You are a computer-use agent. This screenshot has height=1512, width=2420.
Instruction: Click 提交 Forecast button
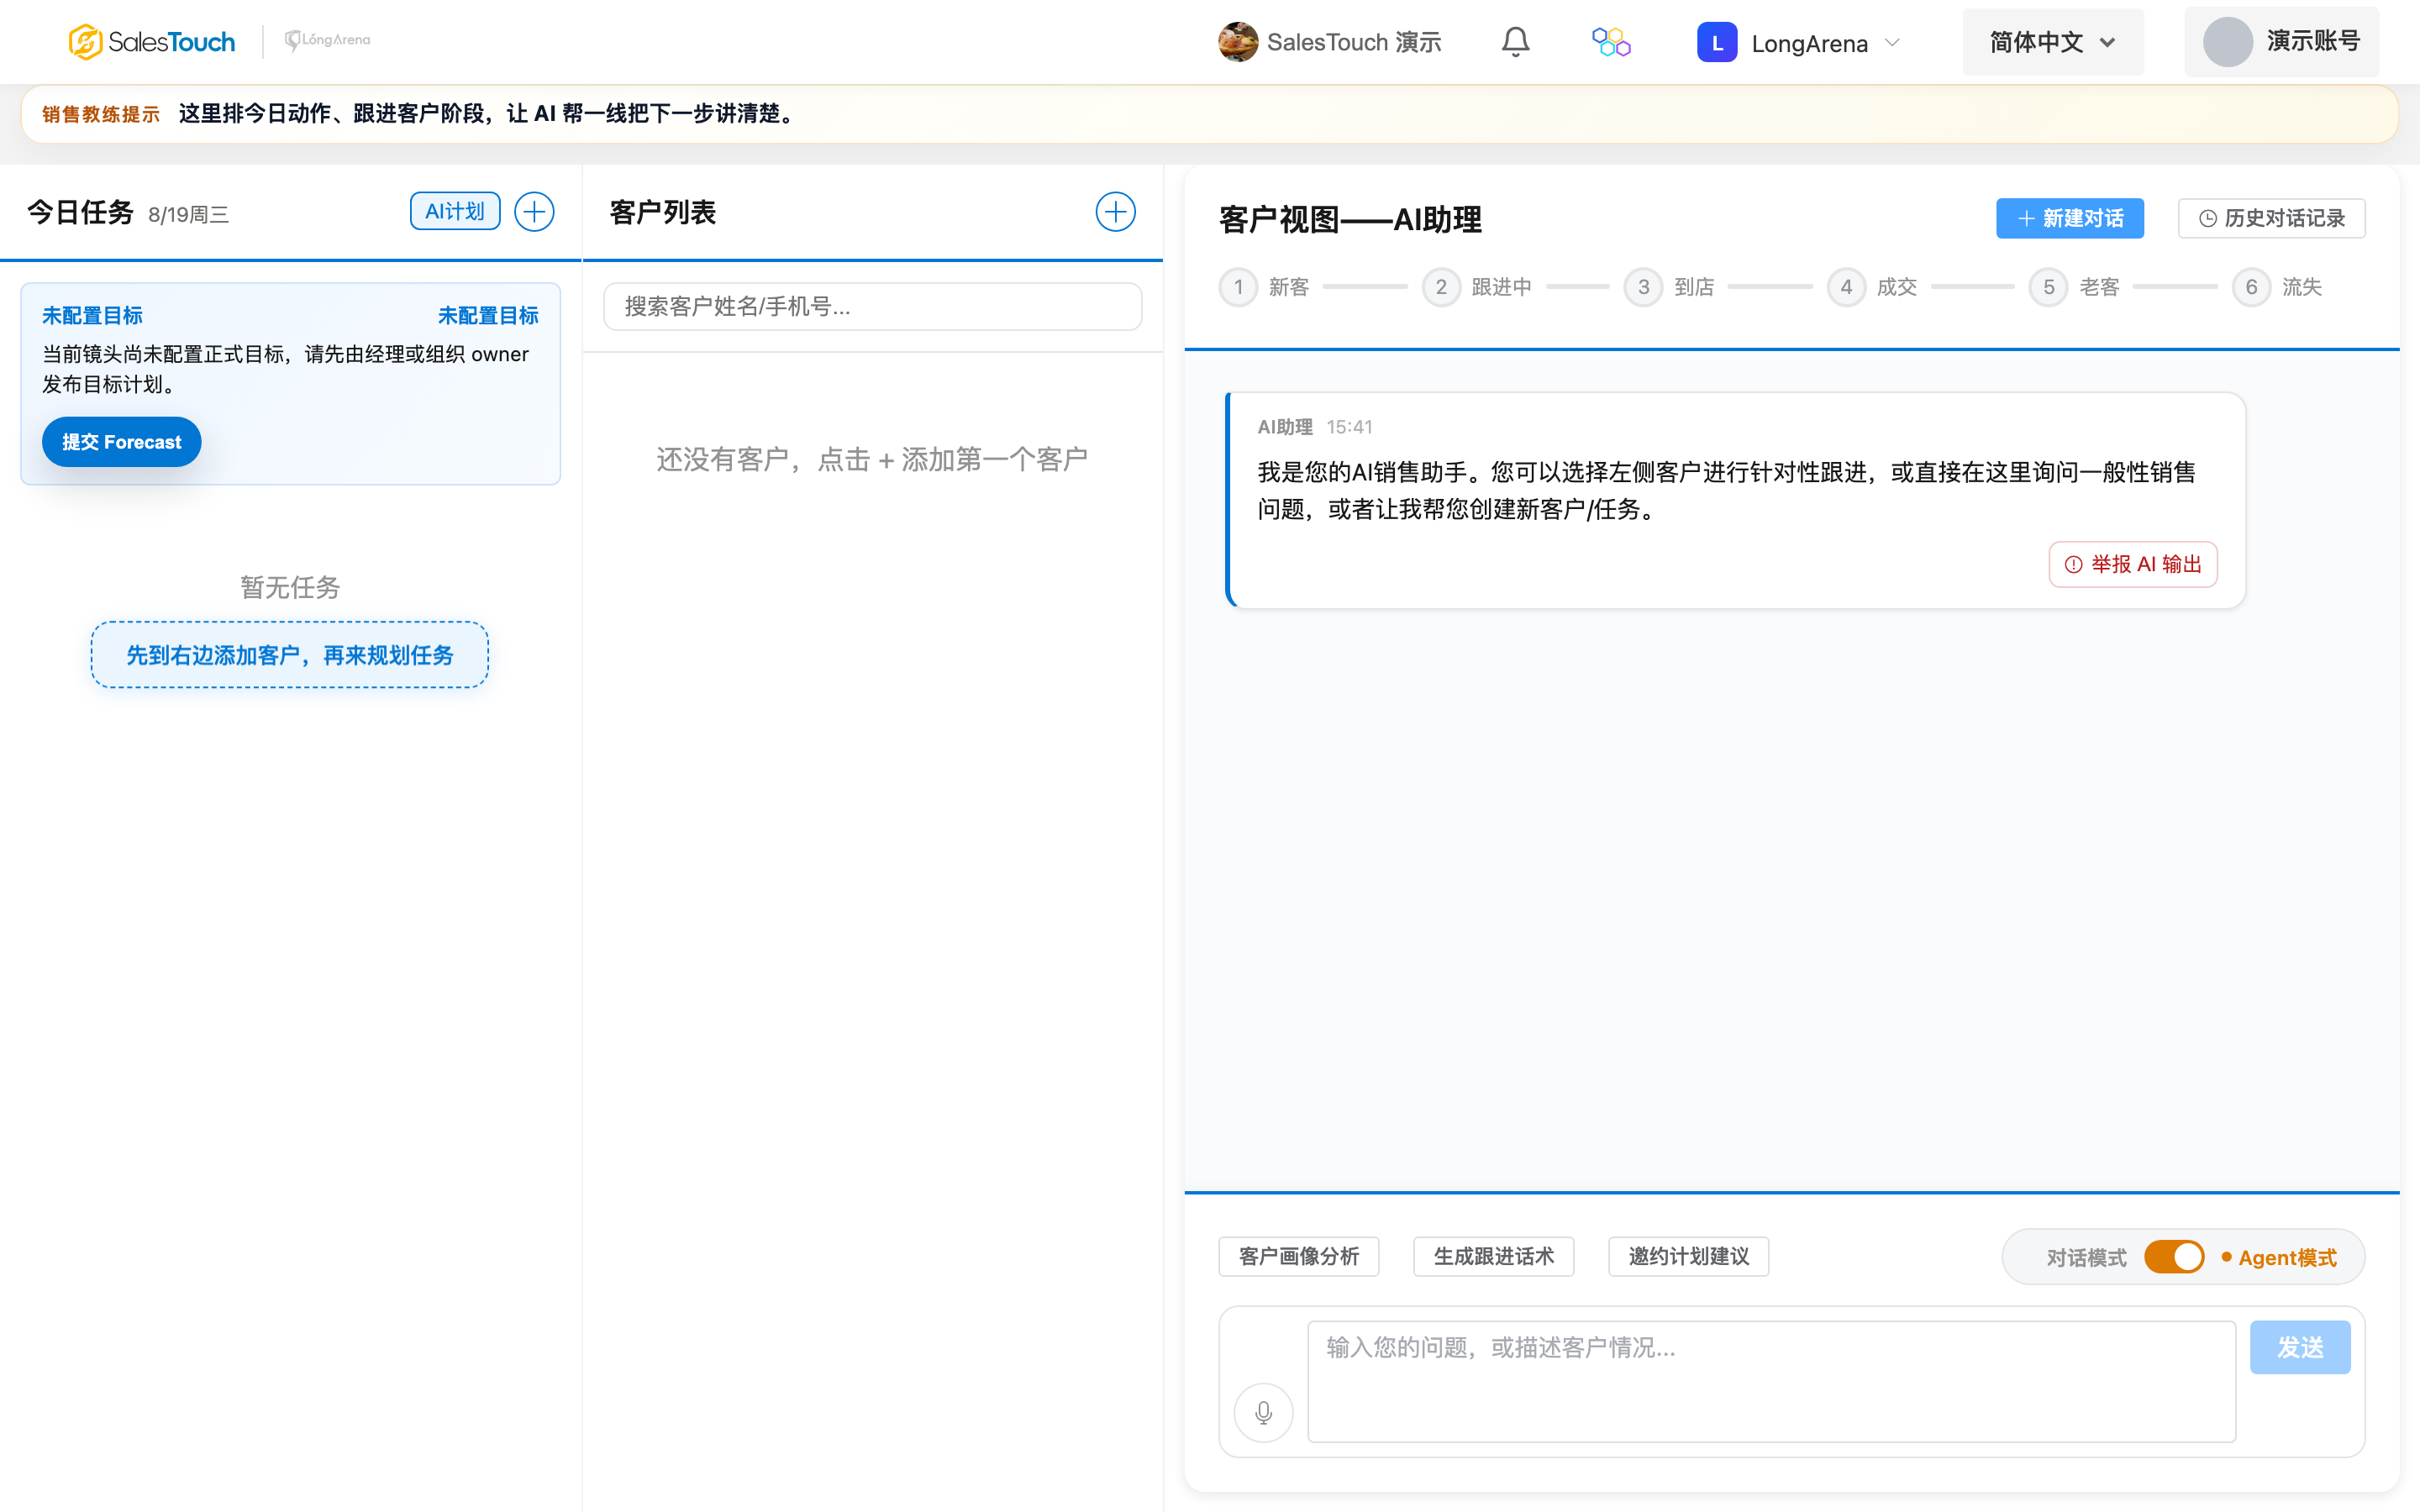tap(121, 442)
